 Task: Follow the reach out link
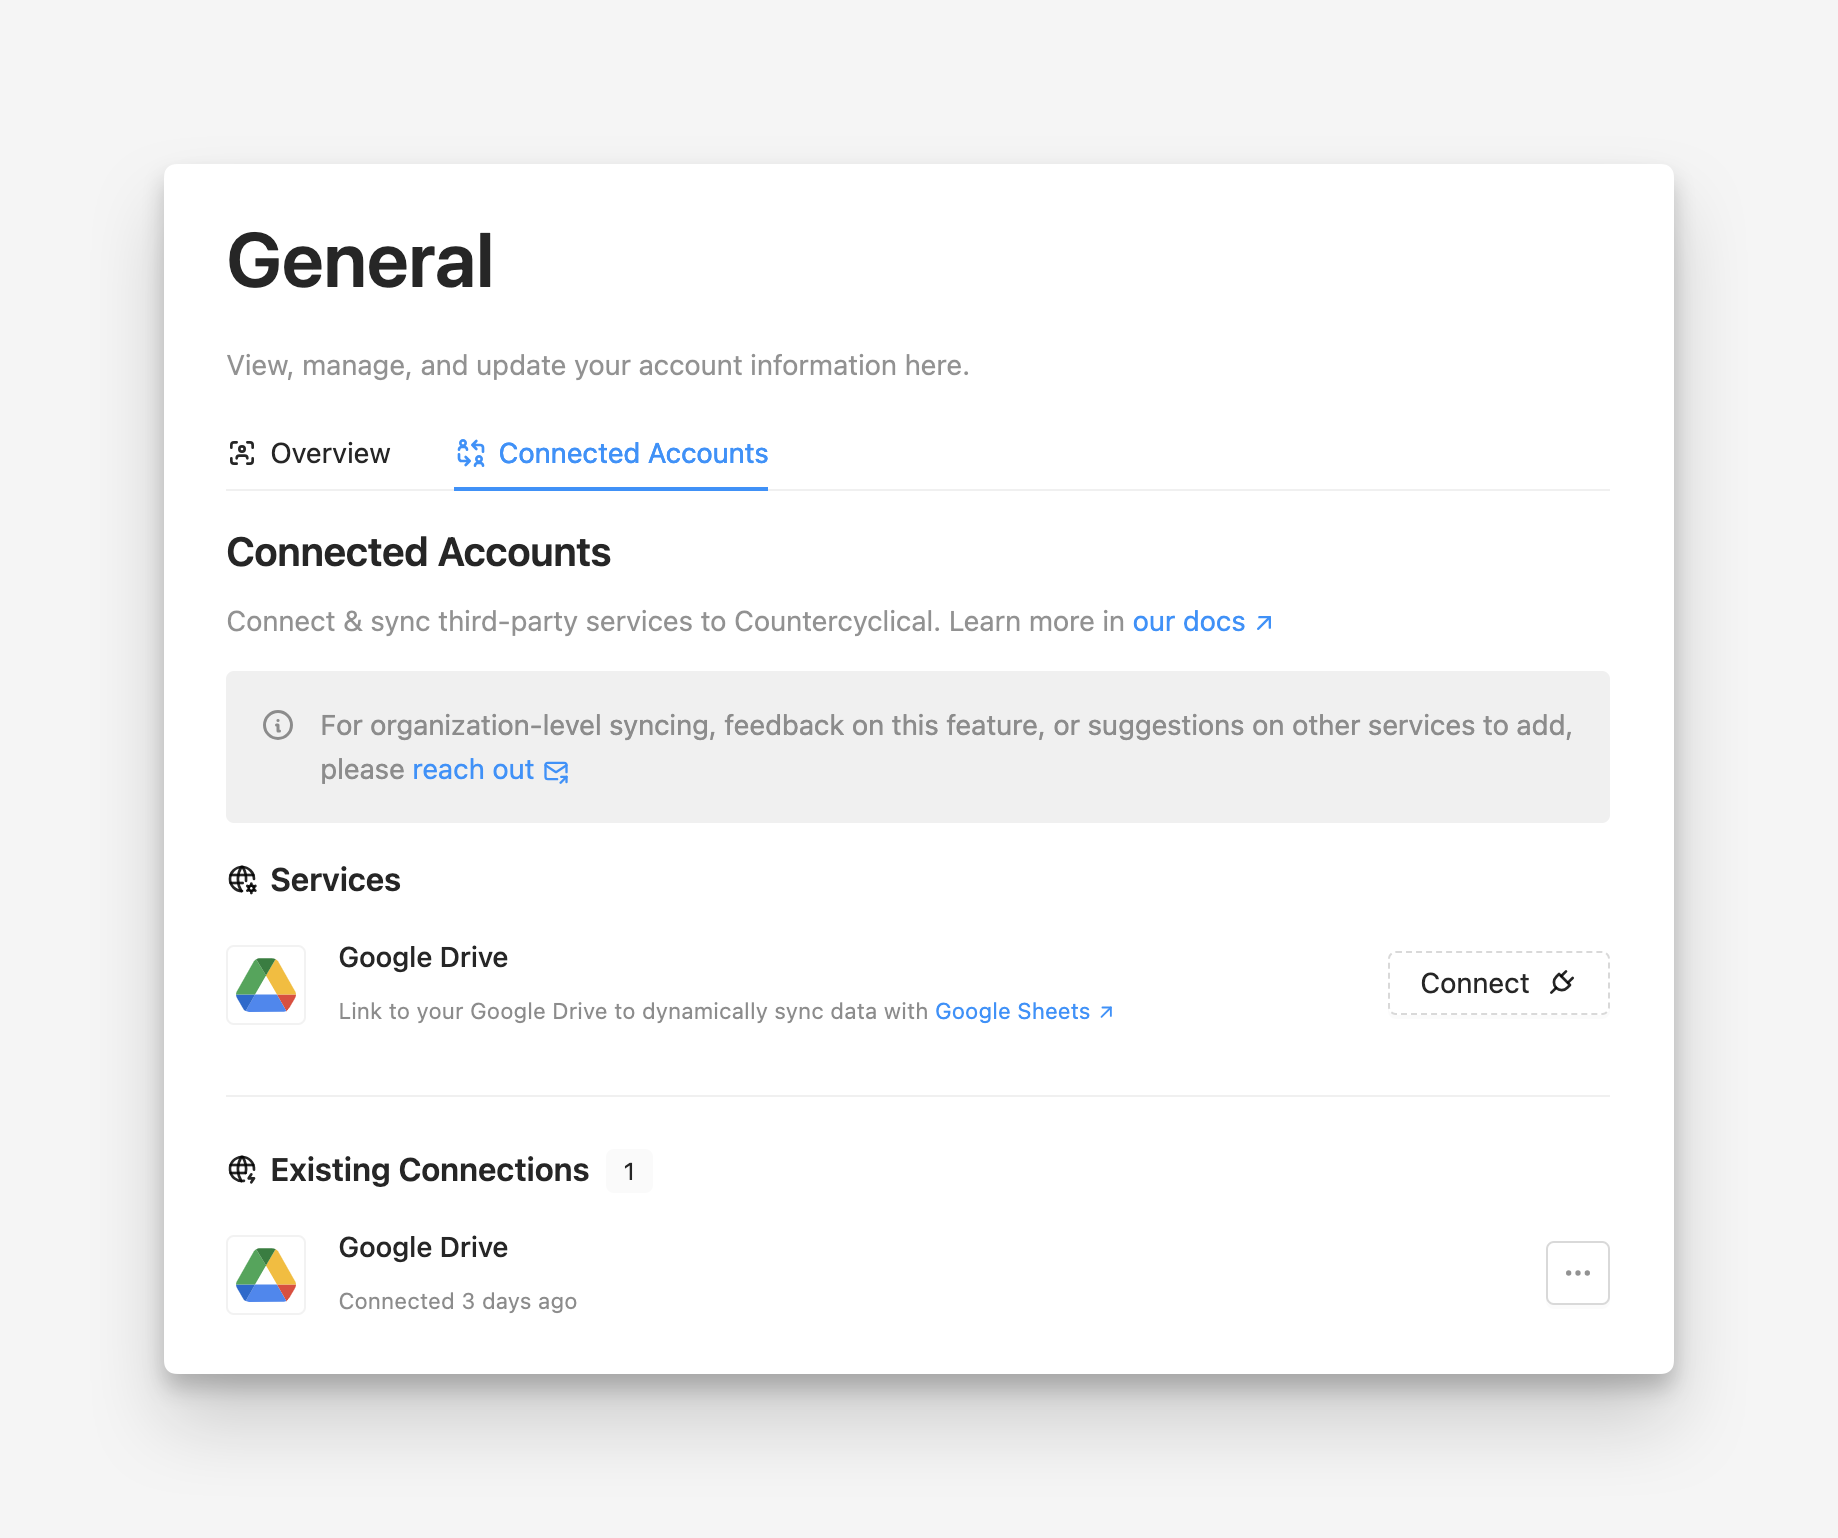click(x=473, y=770)
